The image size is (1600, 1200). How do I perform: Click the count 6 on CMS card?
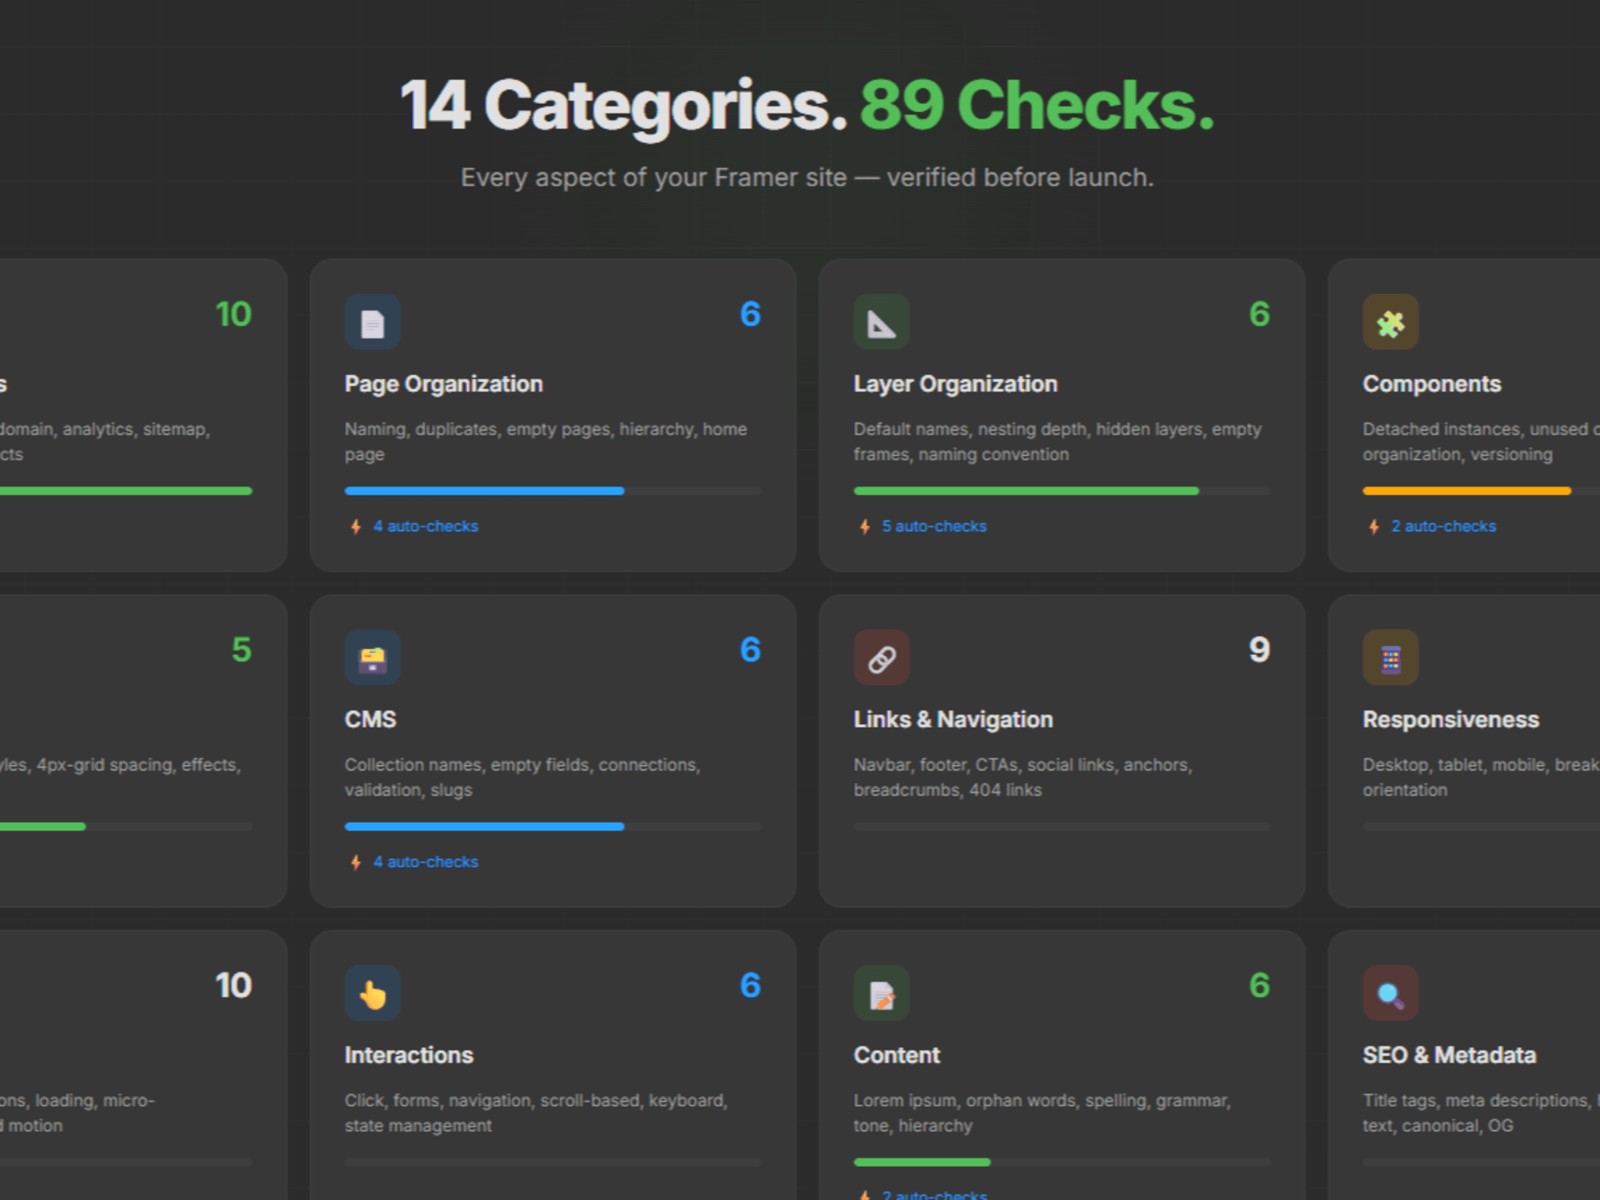point(750,650)
